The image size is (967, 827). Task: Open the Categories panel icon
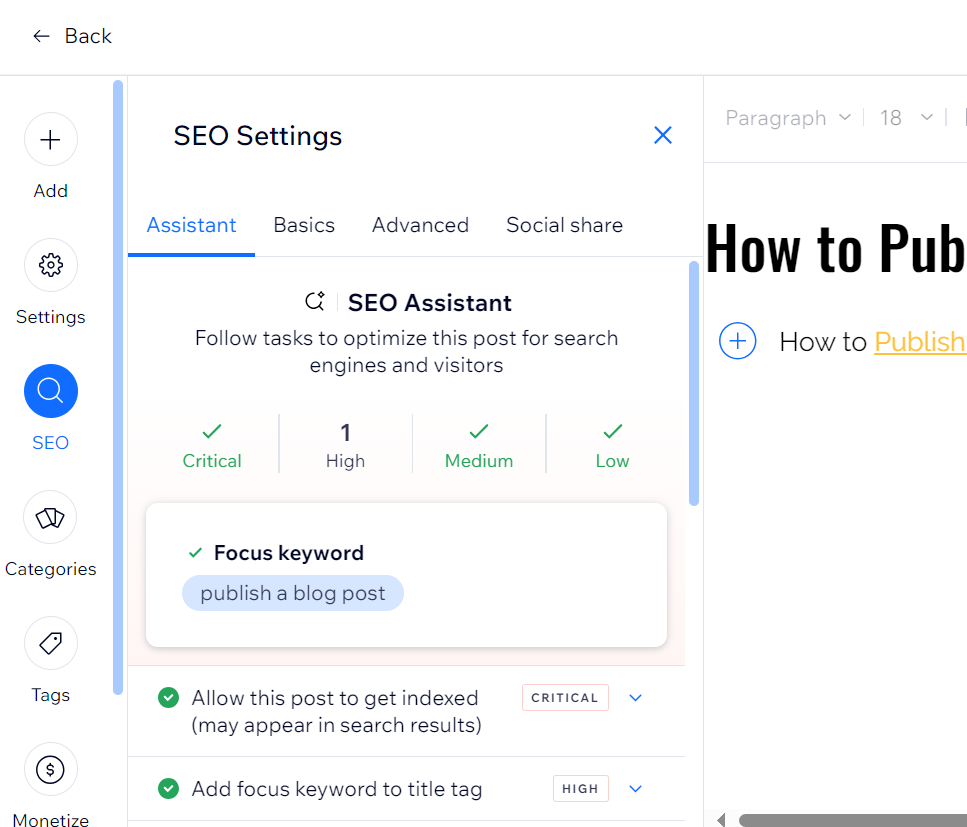[x=50, y=517]
